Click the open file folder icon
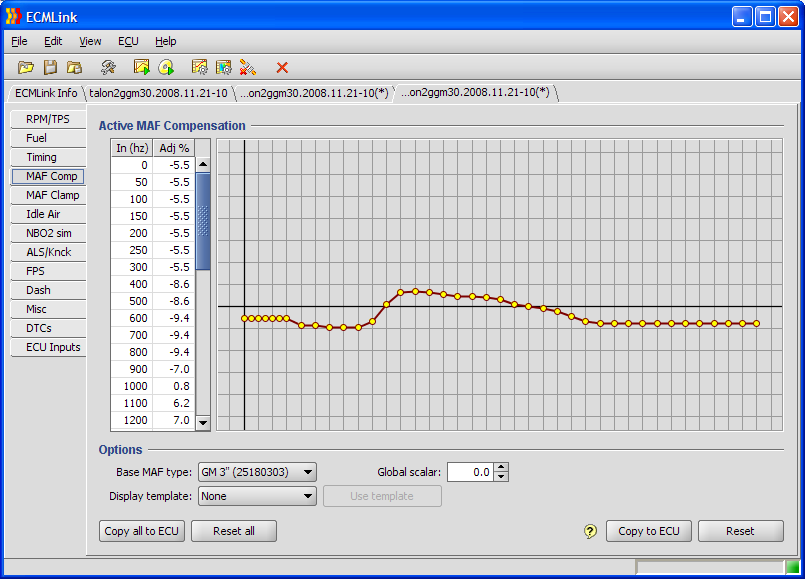 (26, 67)
